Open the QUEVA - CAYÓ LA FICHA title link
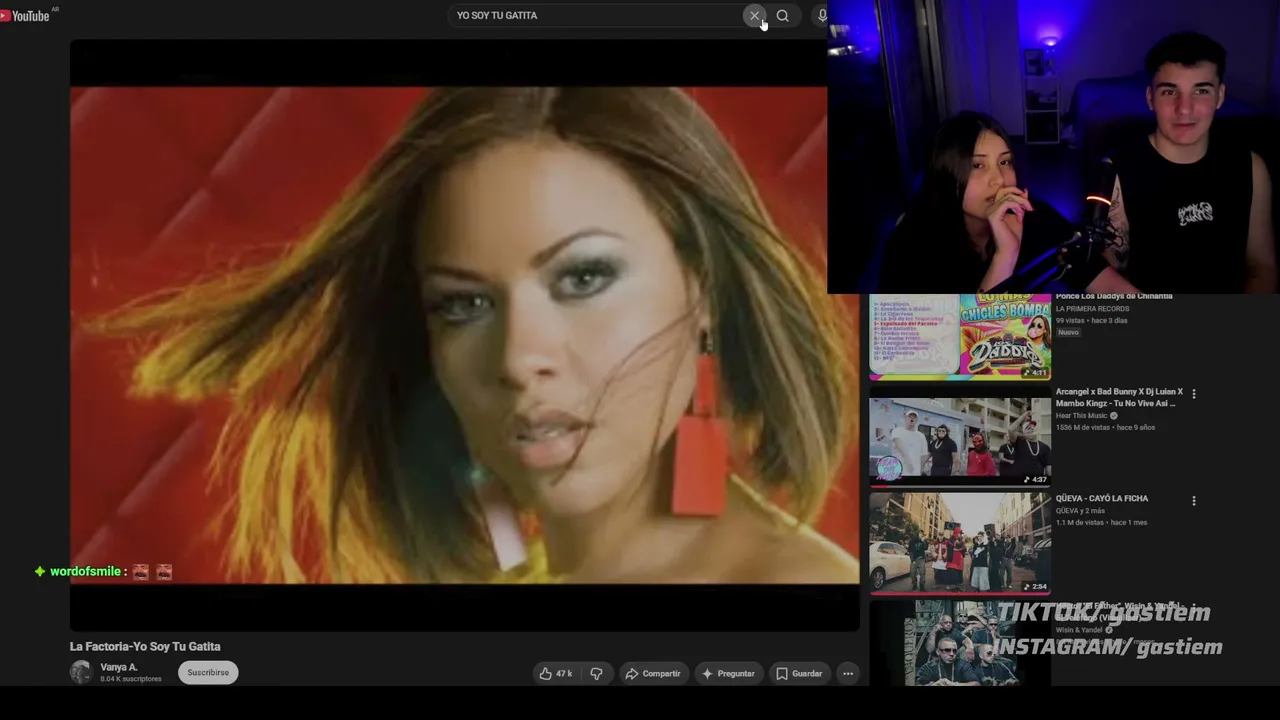1280x720 pixels. tap(1102, 498)
